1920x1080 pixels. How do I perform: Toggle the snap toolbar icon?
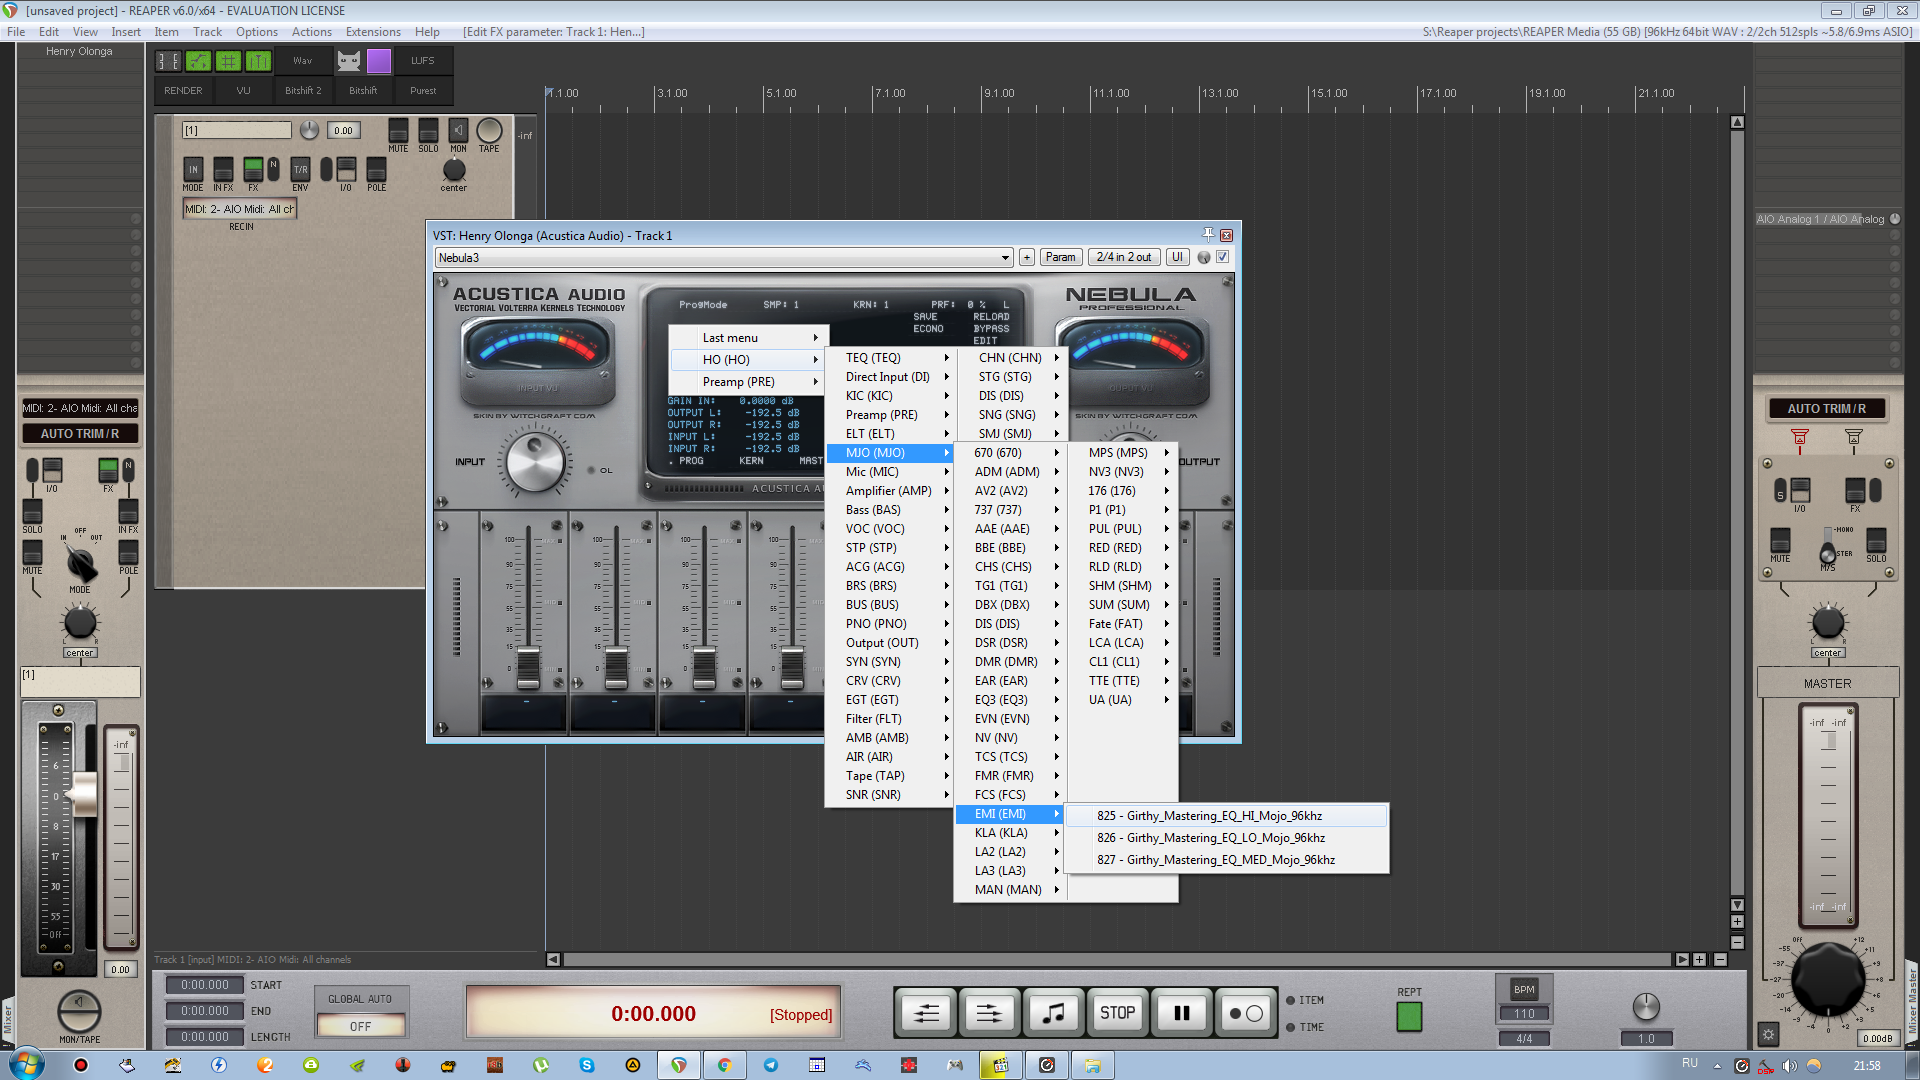[258, 61]
